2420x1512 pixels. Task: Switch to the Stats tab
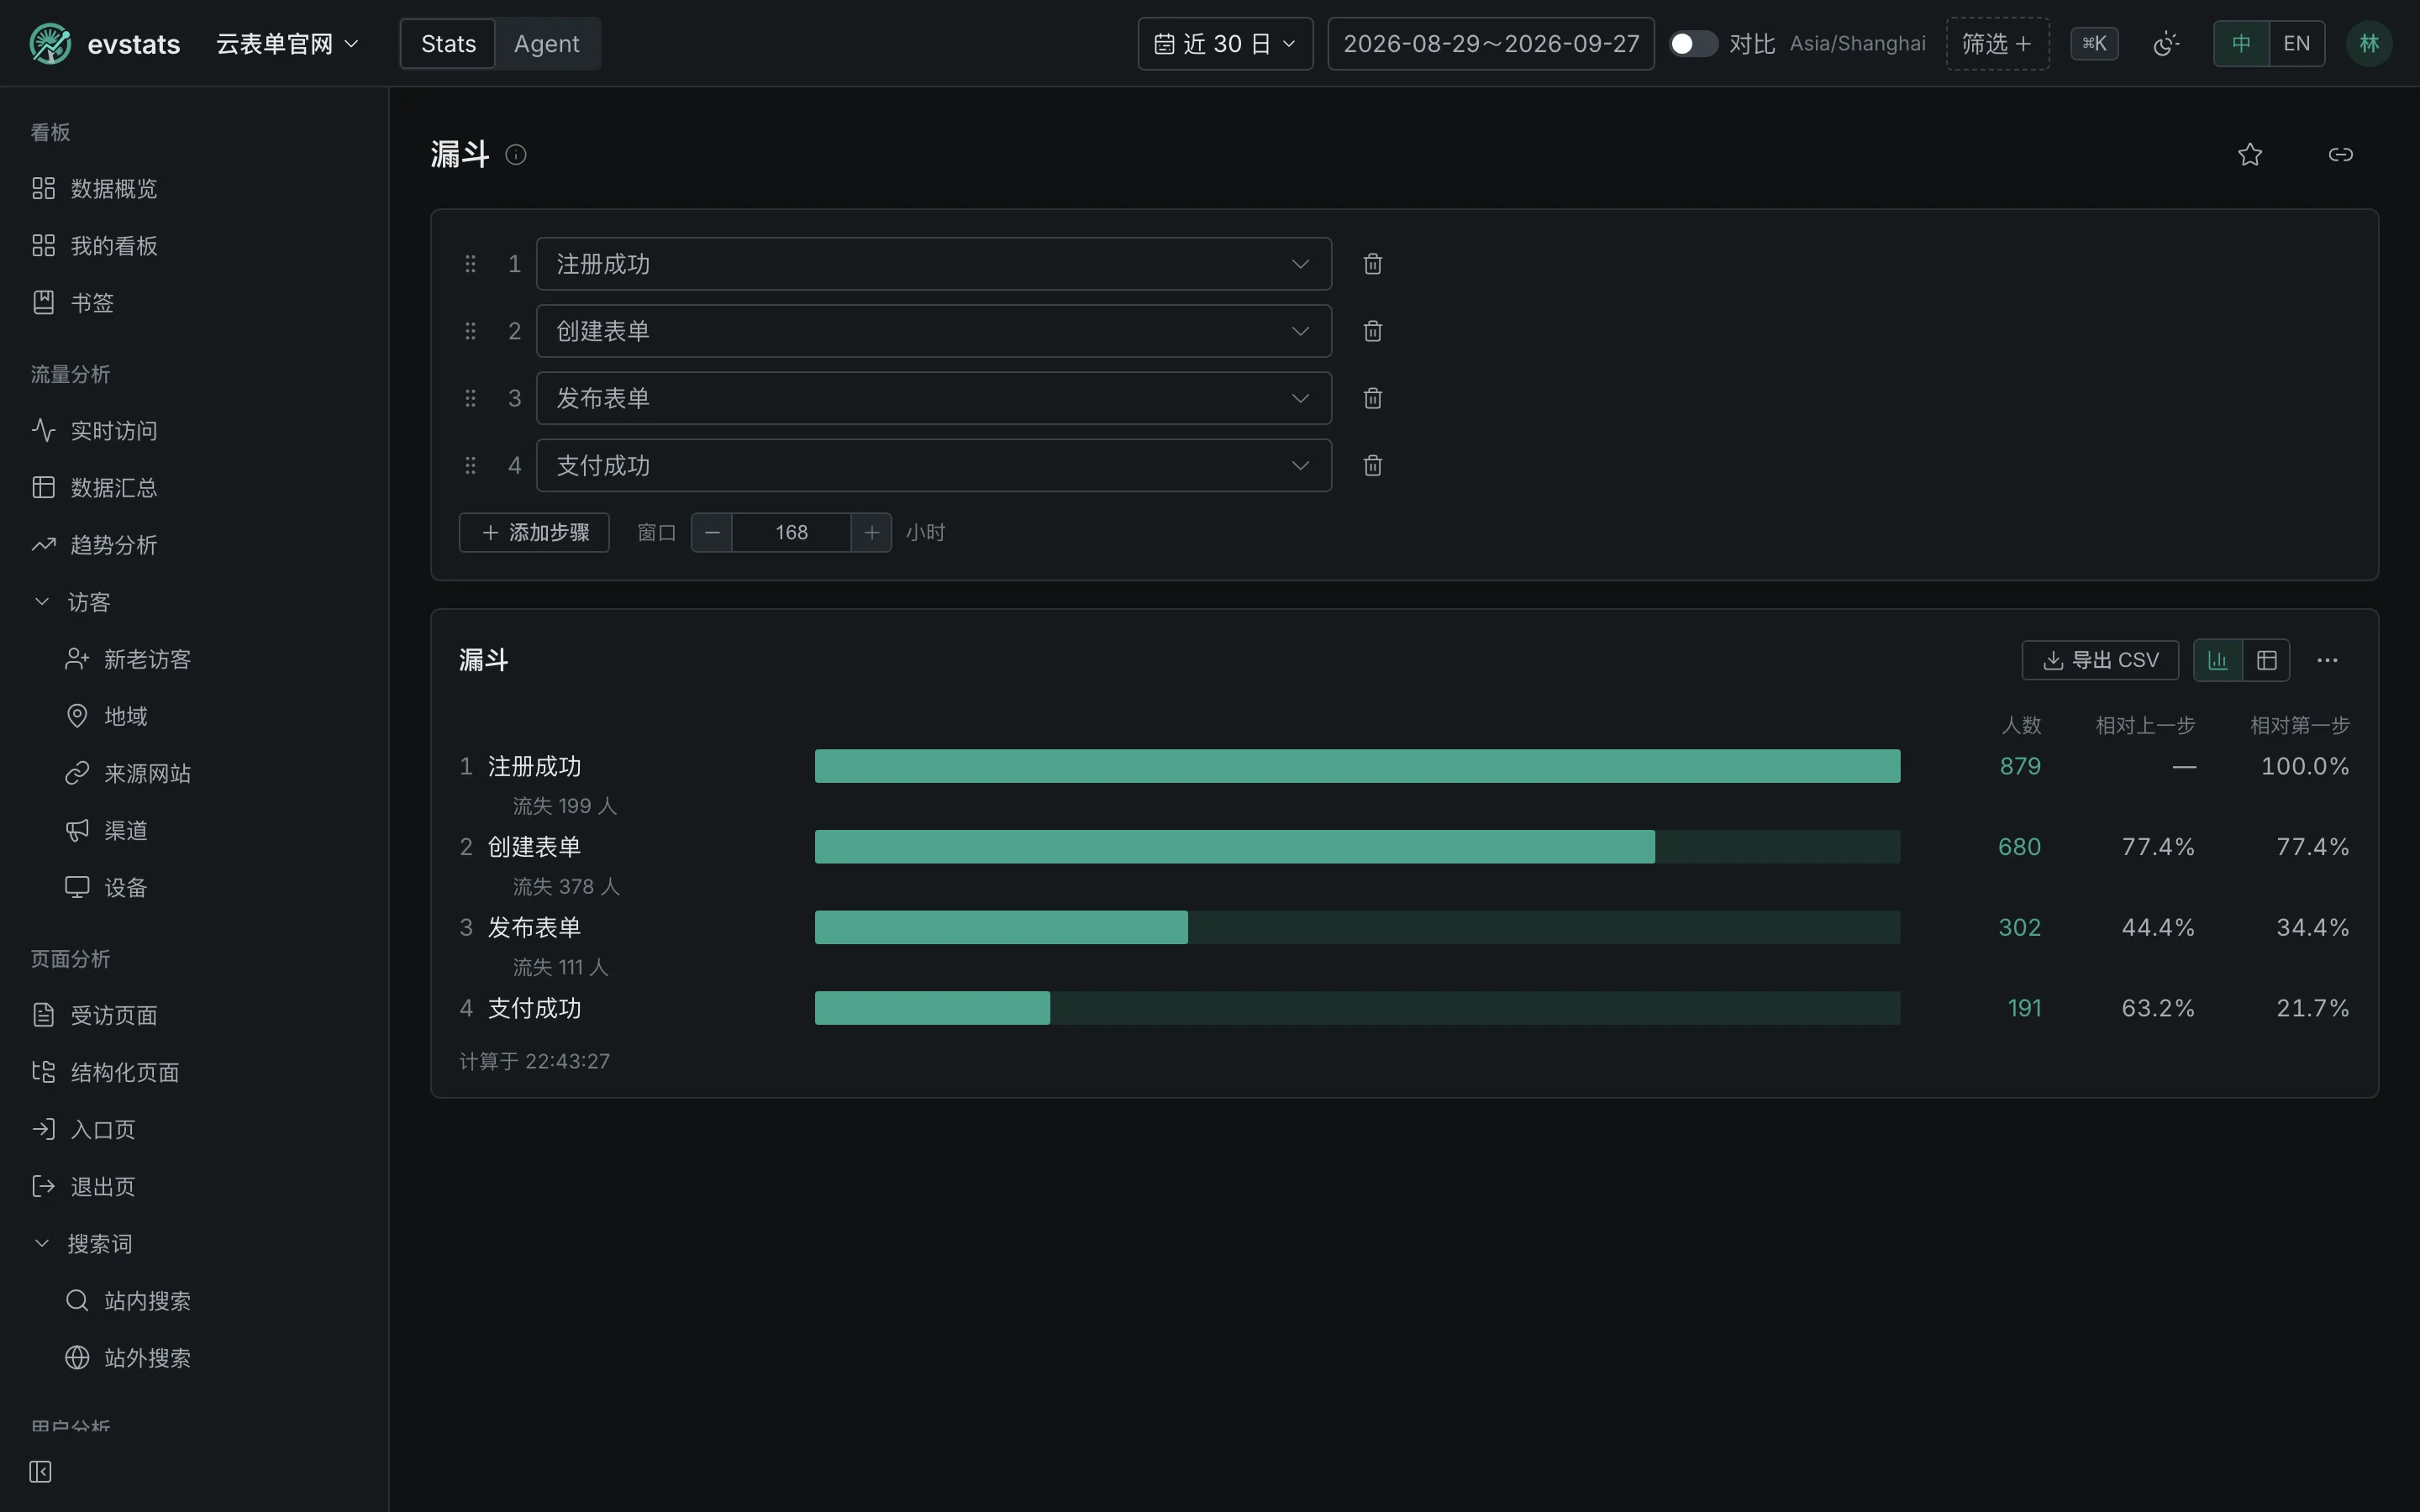[x=448, y=44]
